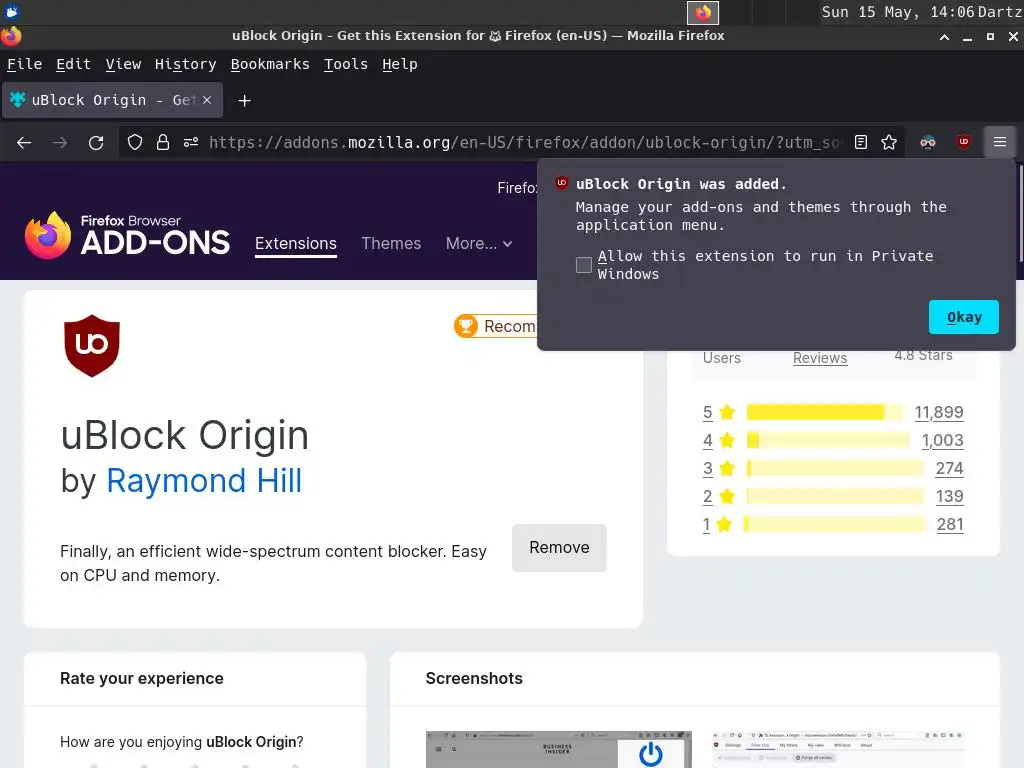The width and height of the screenshot is (1024, 768).
Task: Open the Reviews link
Action: point(820,358)
